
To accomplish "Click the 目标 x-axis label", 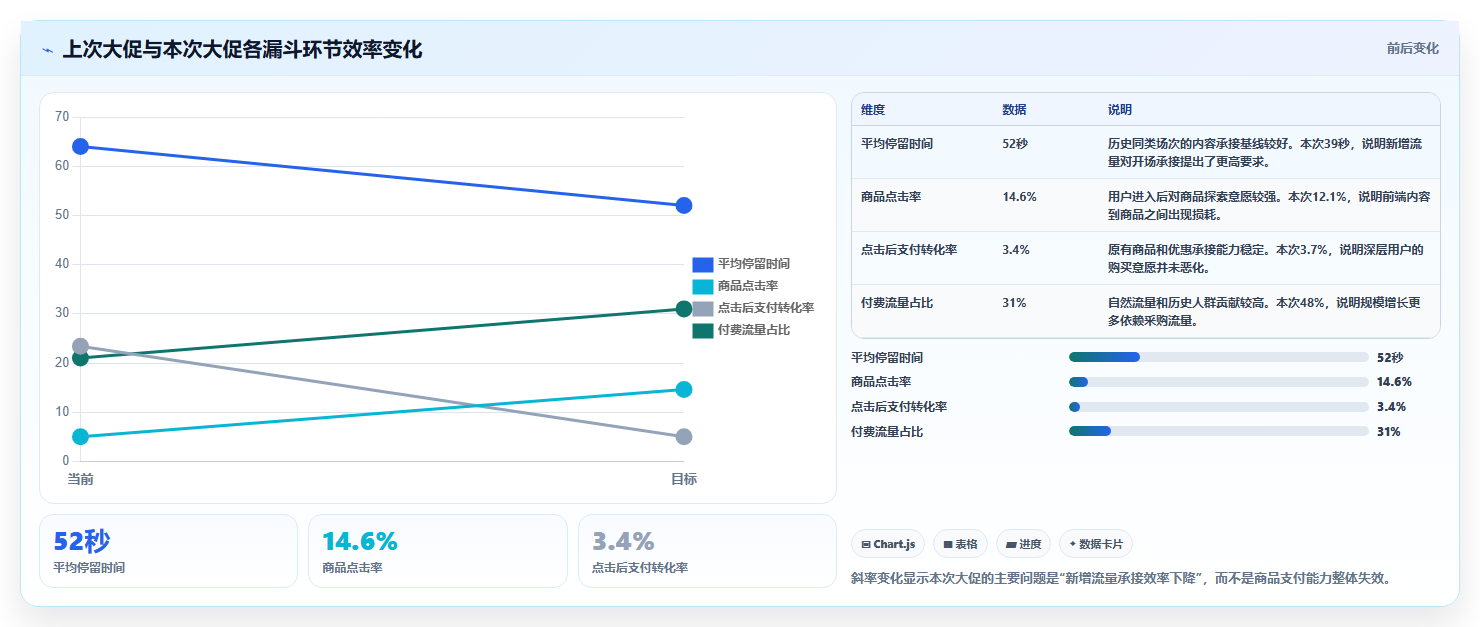I will [x=684, y=480].
